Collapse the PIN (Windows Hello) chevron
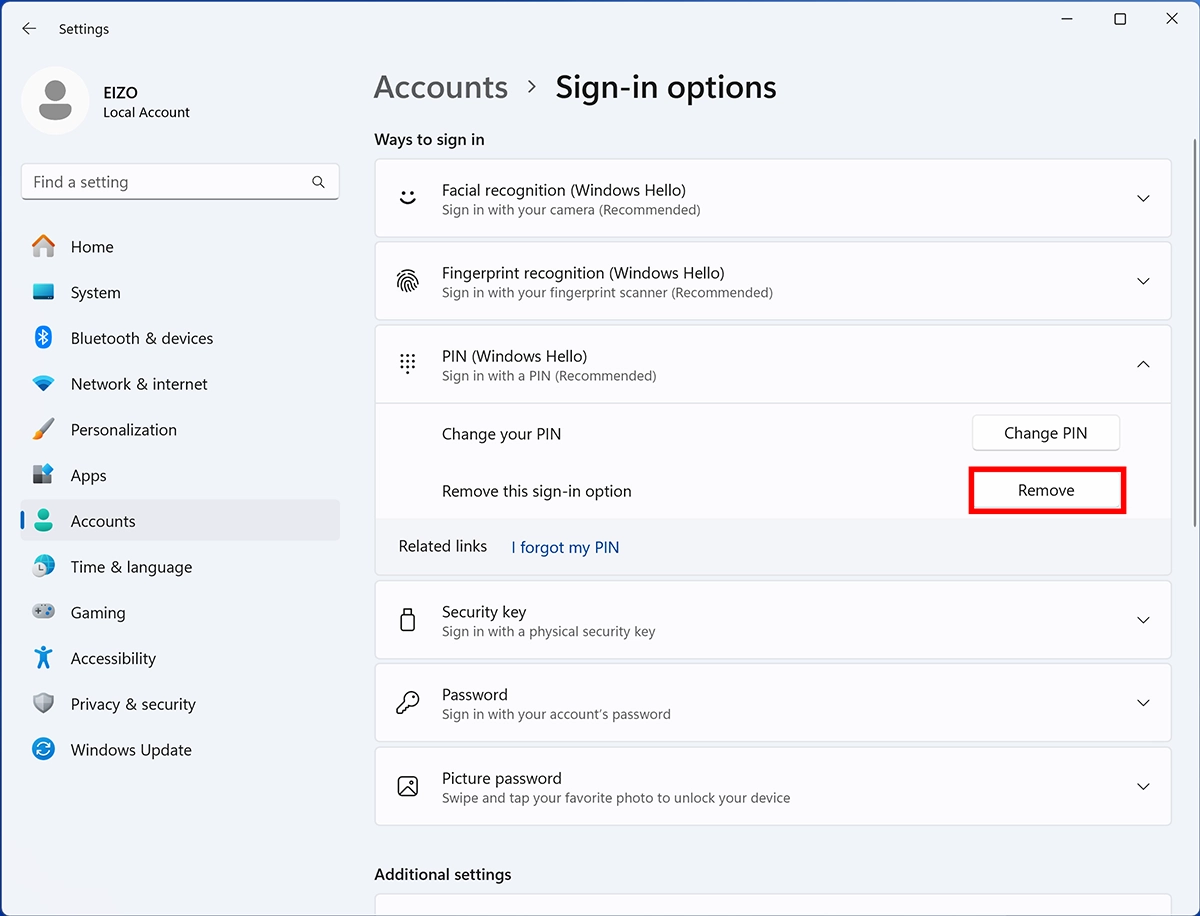The image size is (1200, 916). 1143,365
